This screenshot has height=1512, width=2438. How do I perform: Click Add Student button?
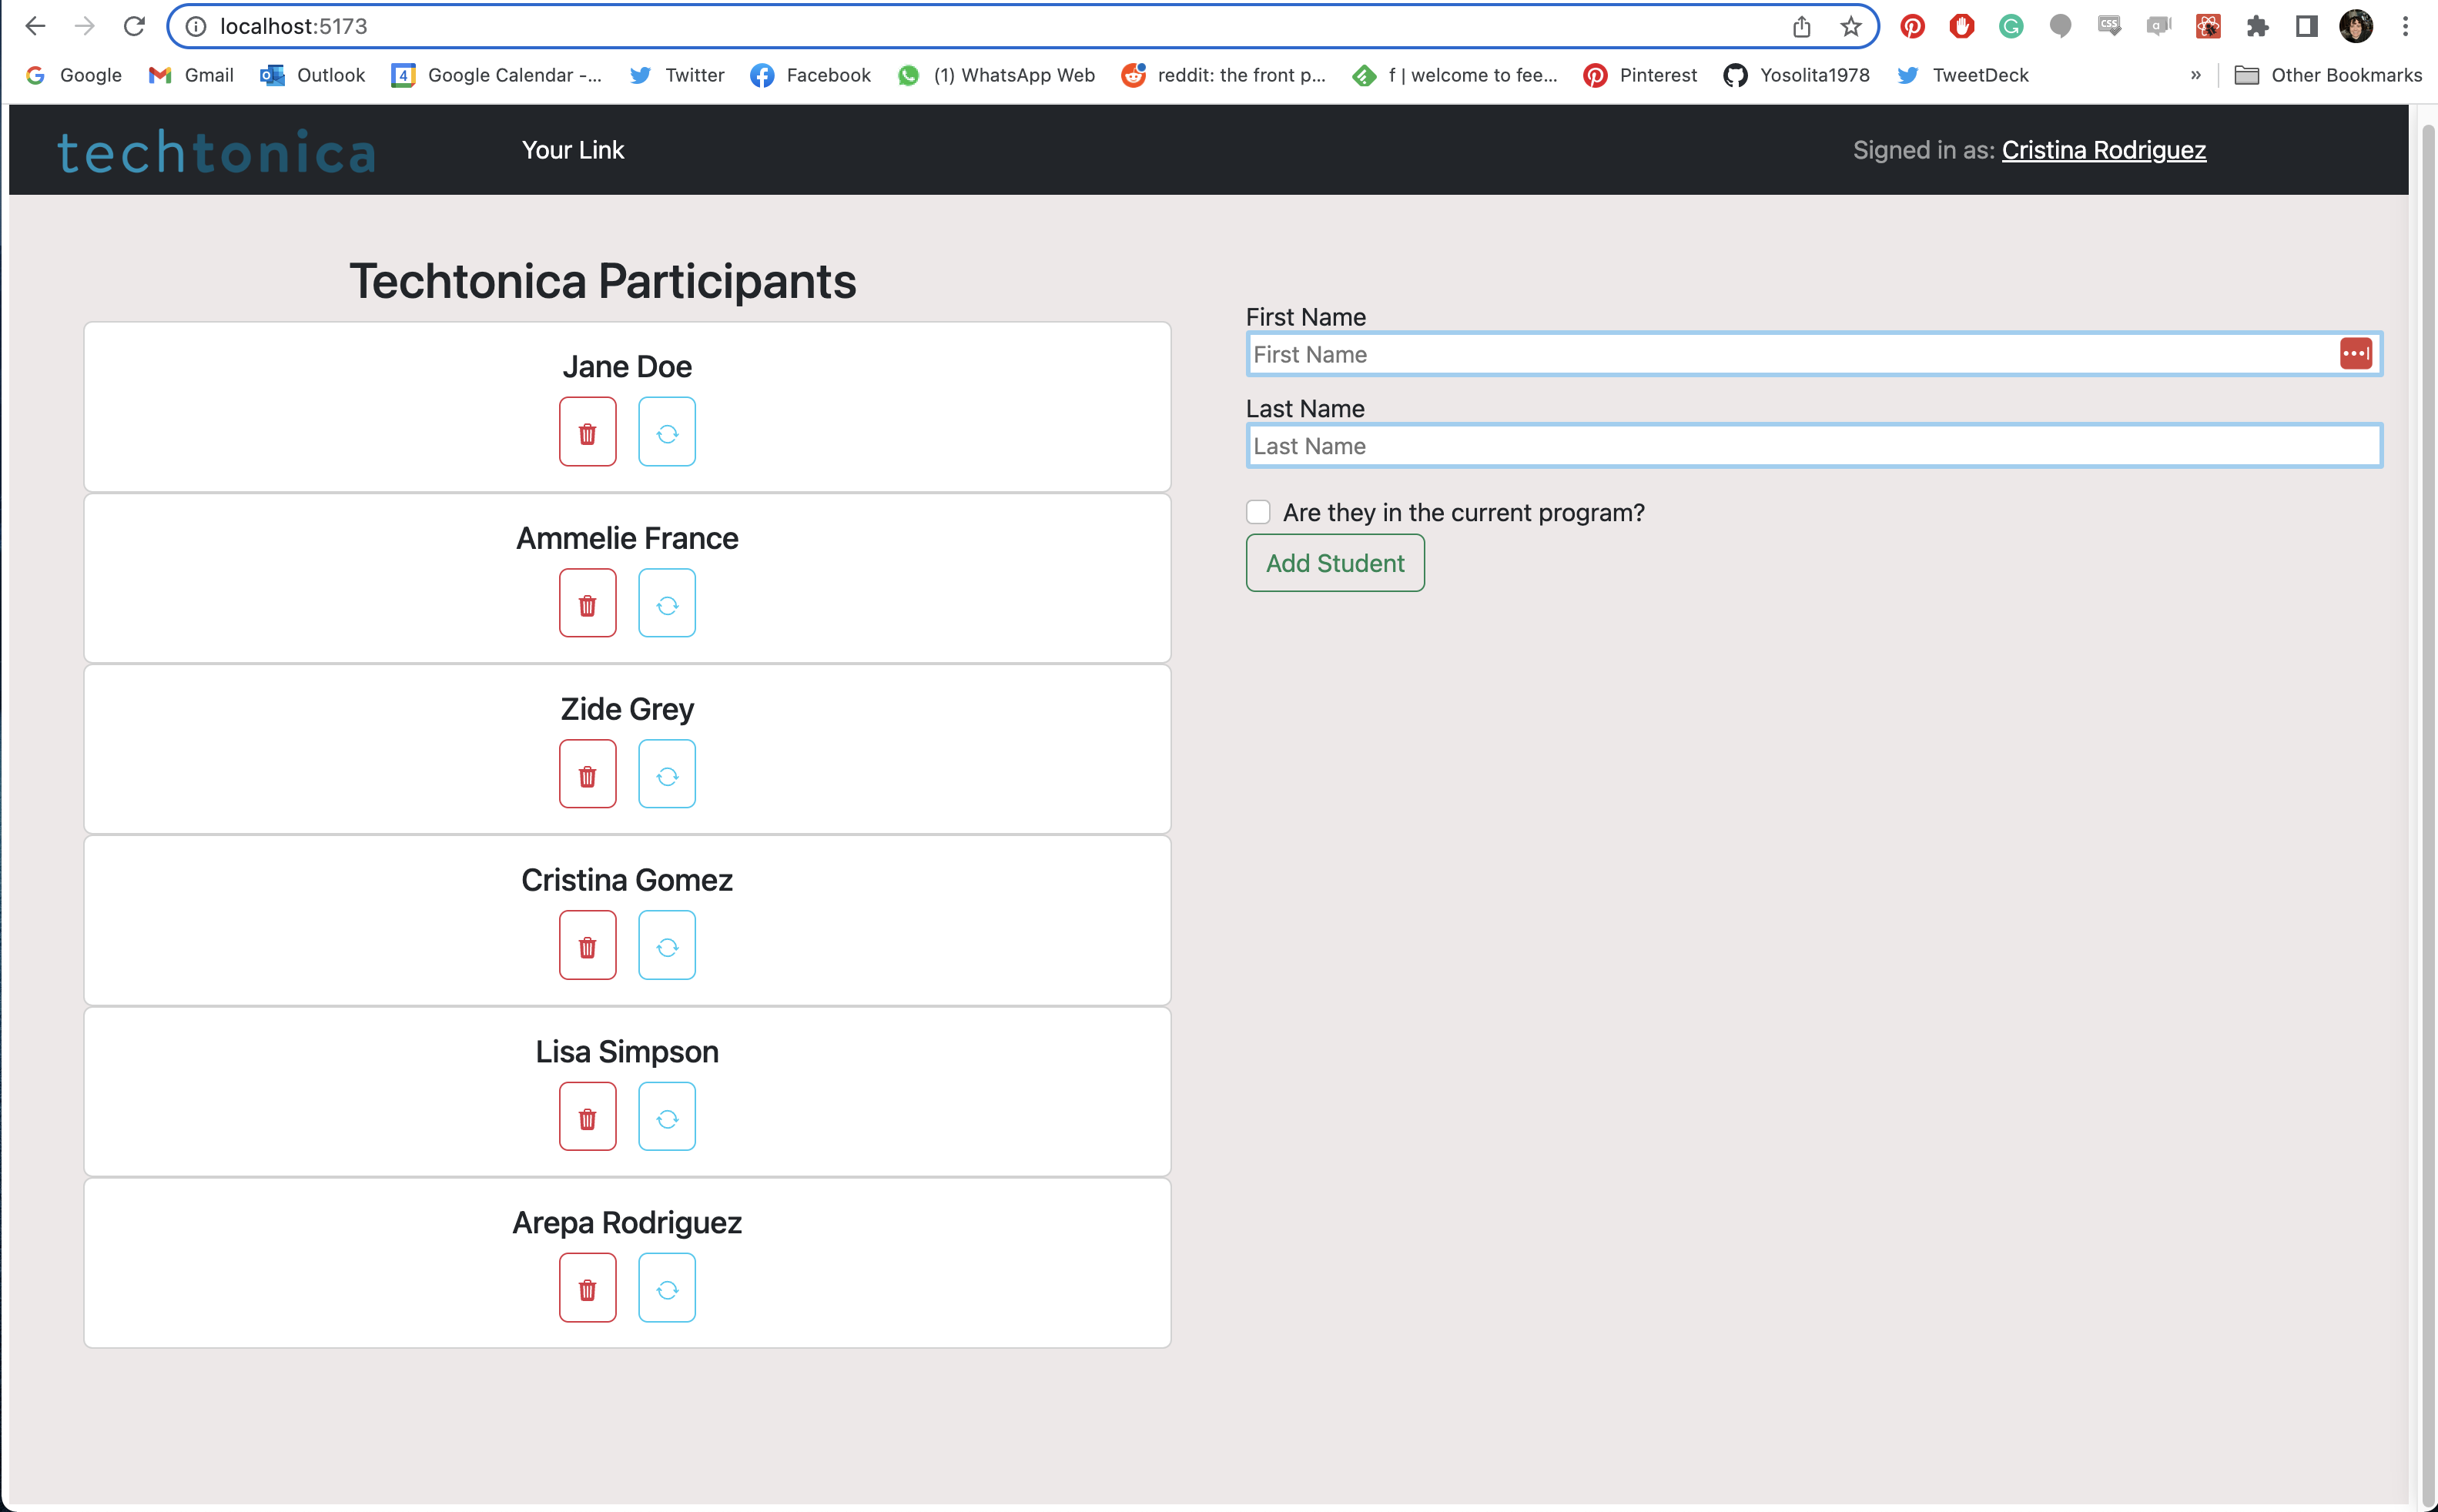1334,563
